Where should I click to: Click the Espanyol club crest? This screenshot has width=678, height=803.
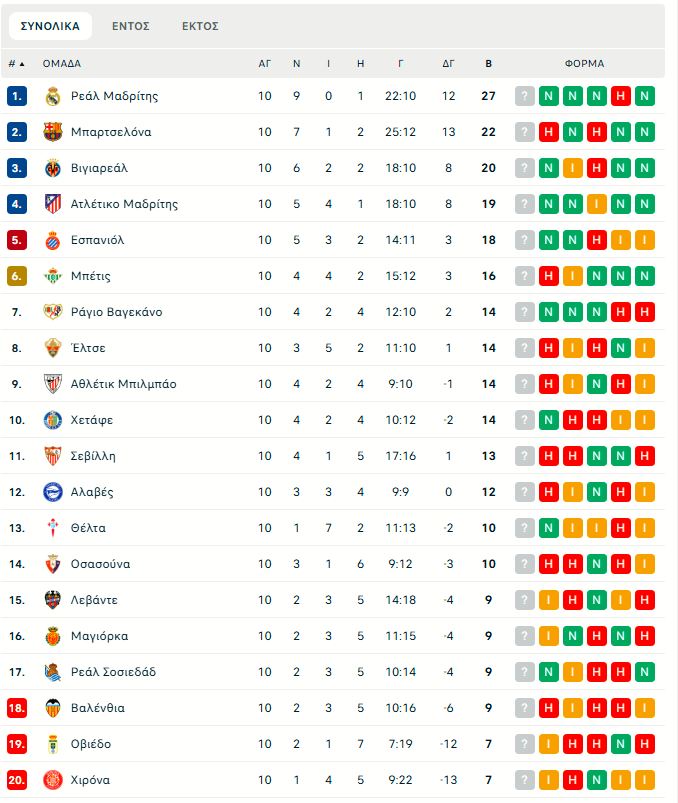[x=53, y=240]
